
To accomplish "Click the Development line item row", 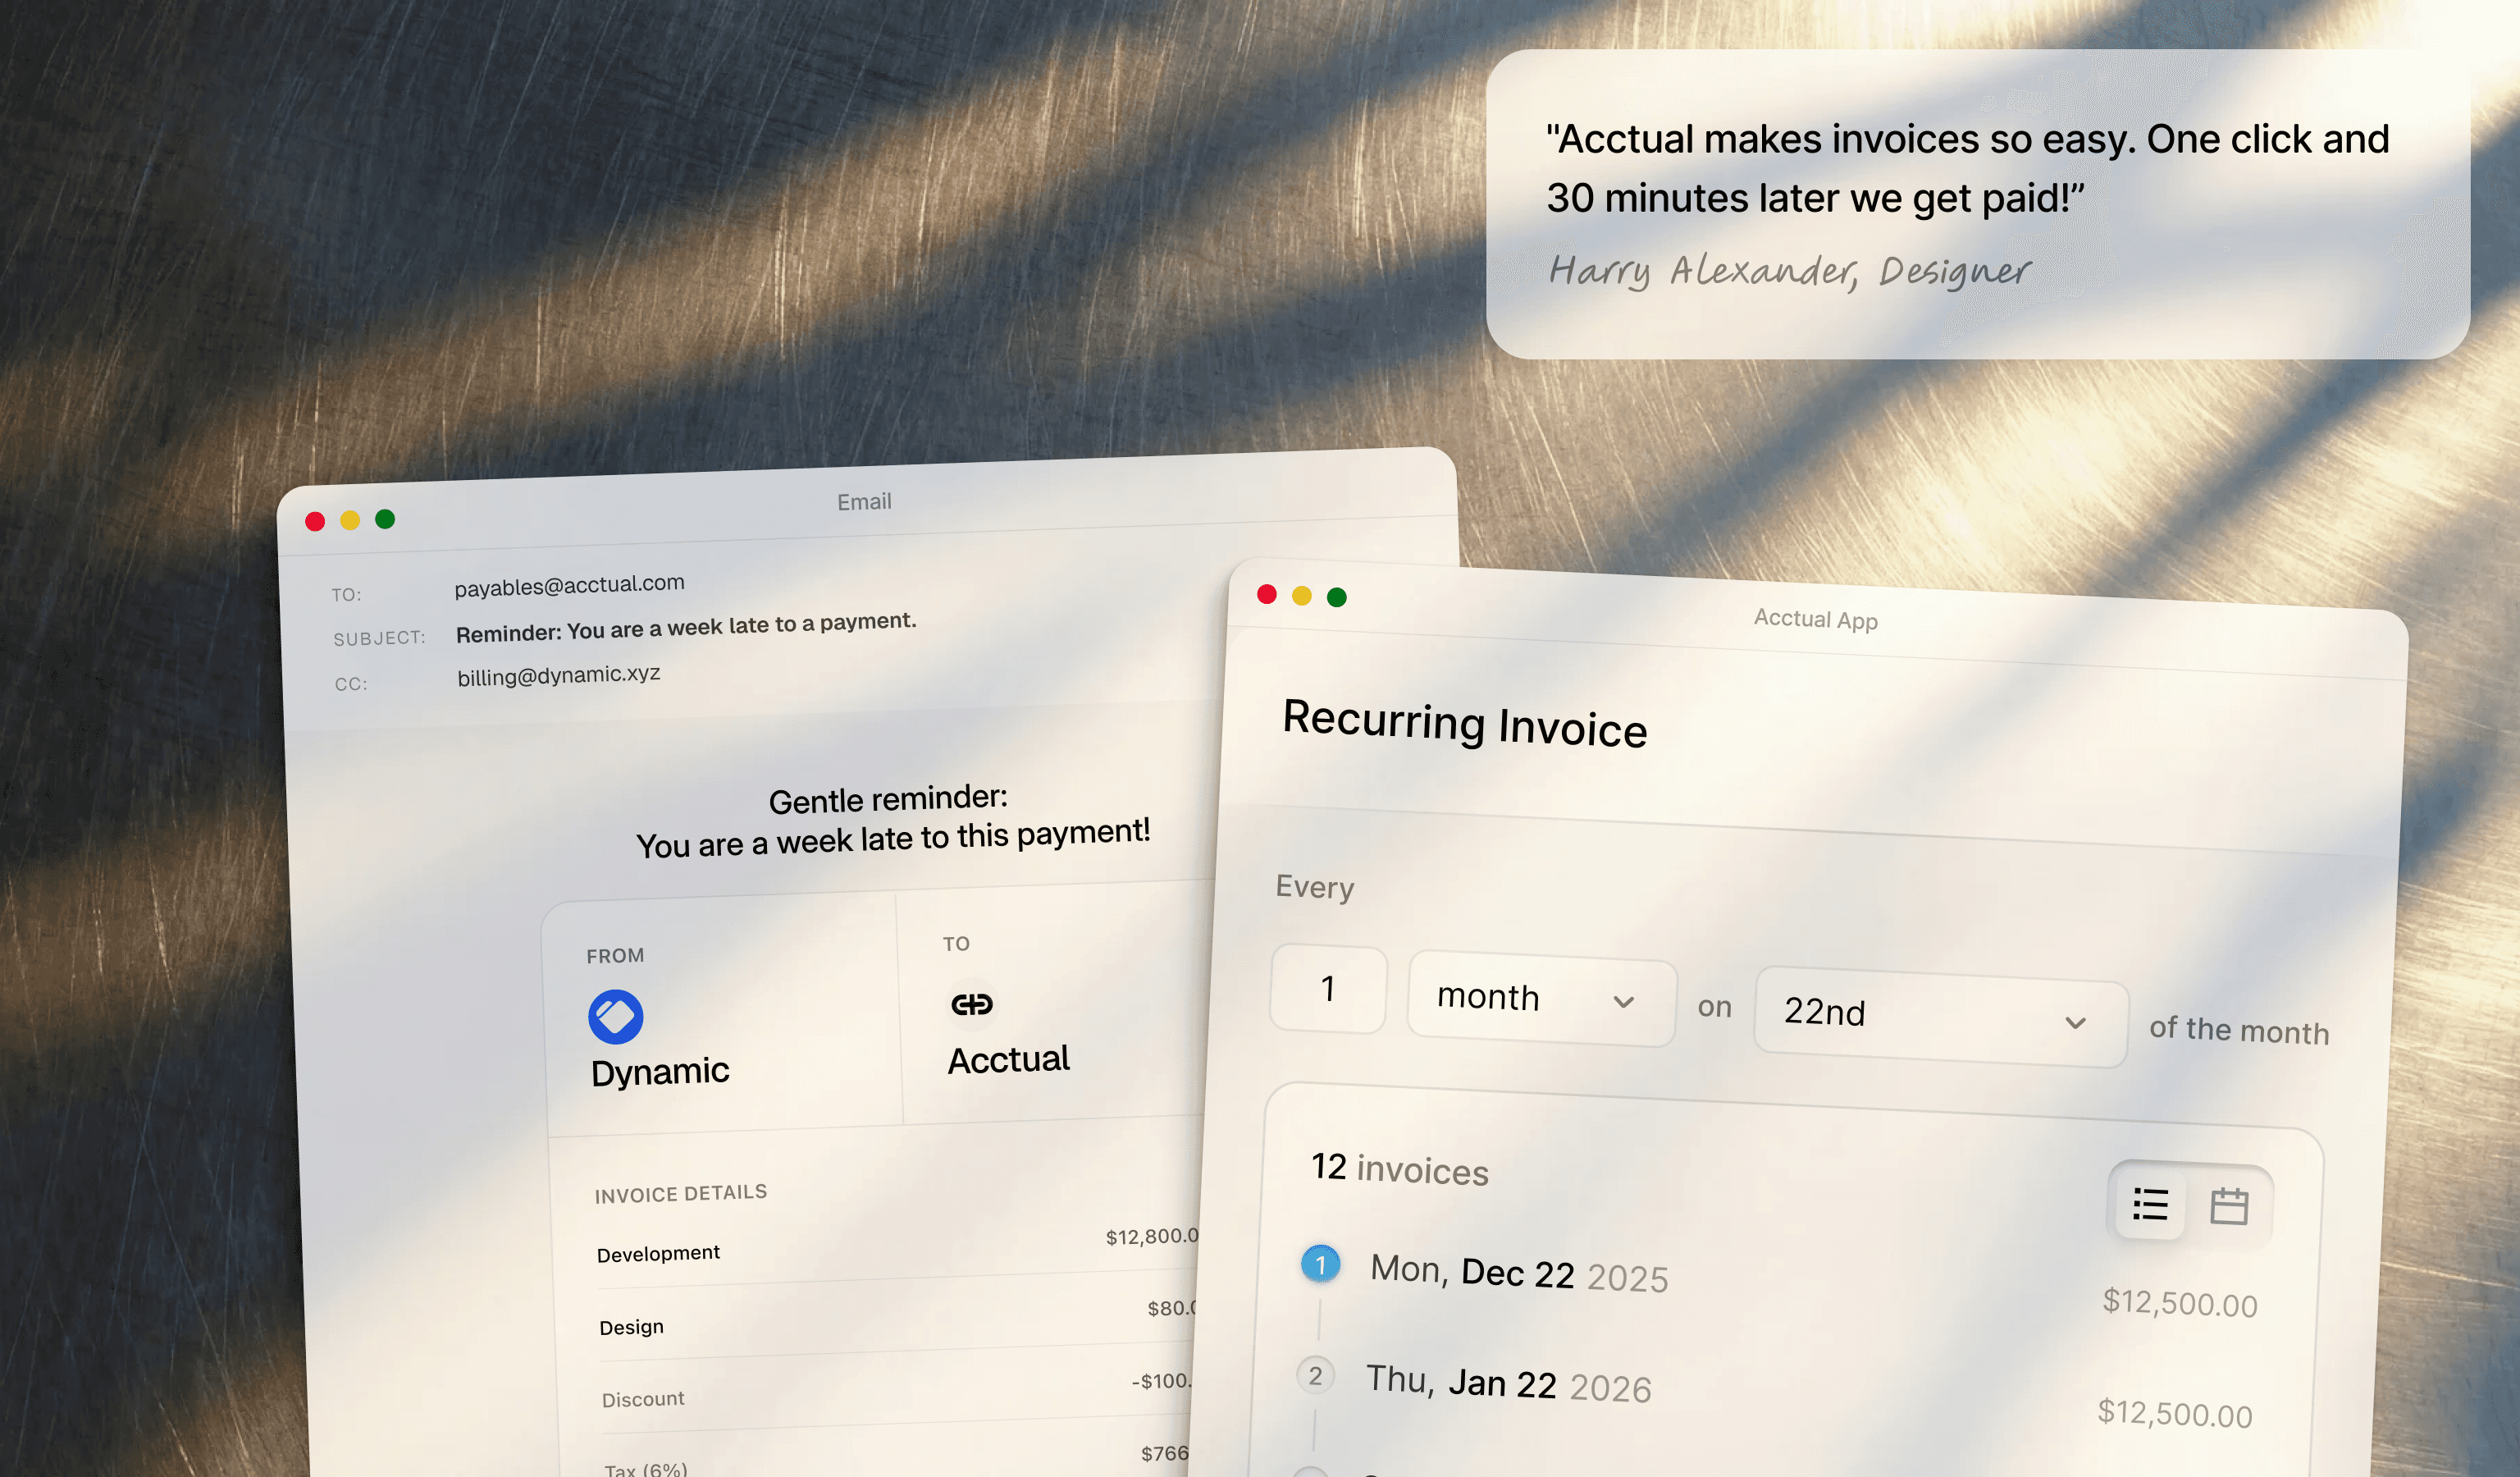I will 658,1253.
